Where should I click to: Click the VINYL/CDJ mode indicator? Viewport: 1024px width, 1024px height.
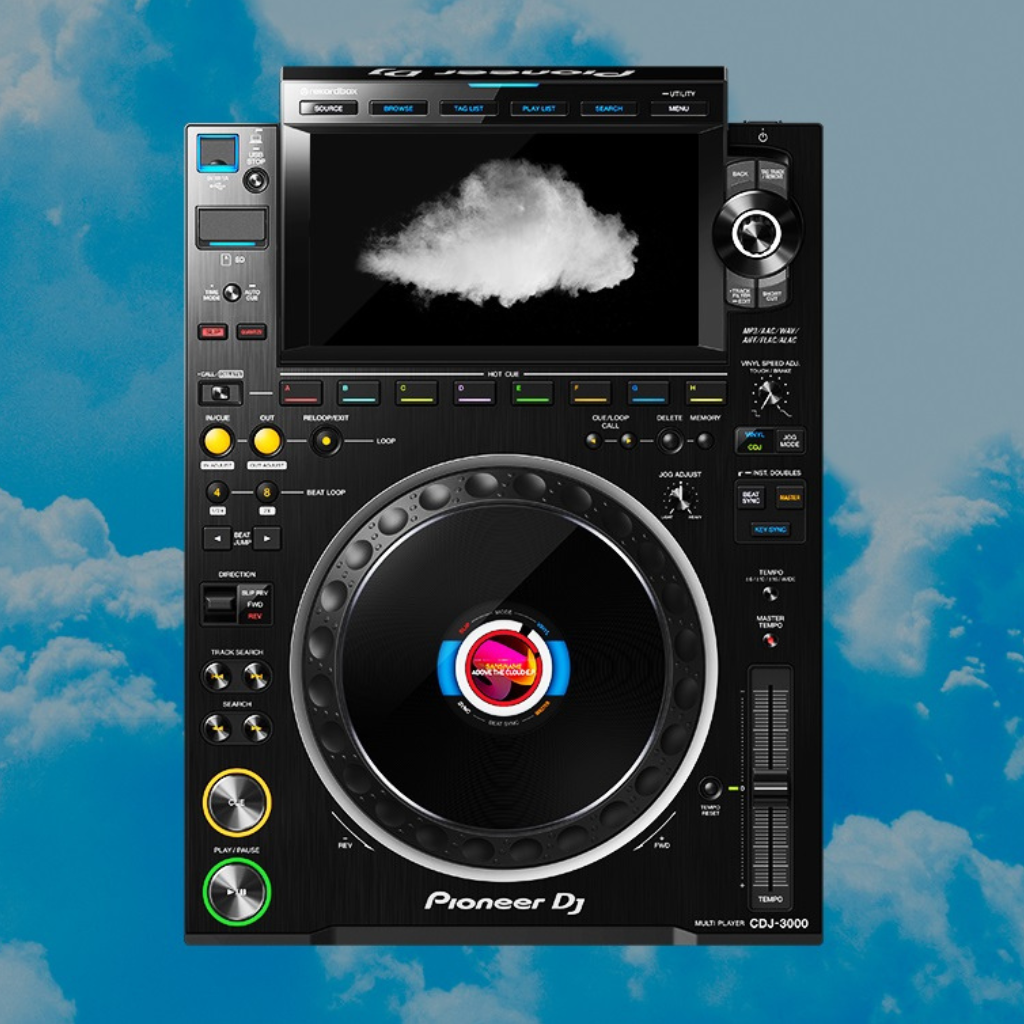coord(755,441)
